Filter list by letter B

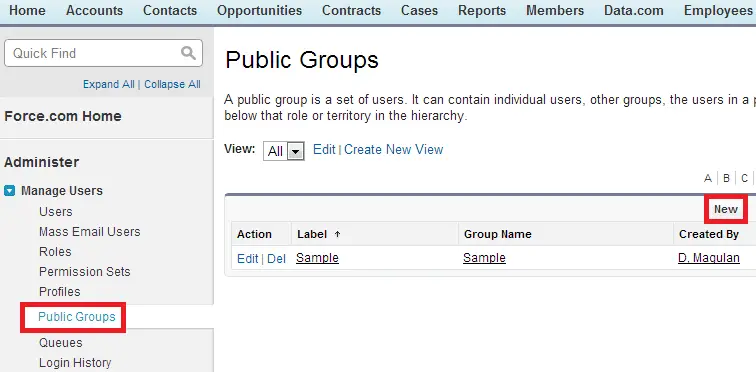(726, 178)
